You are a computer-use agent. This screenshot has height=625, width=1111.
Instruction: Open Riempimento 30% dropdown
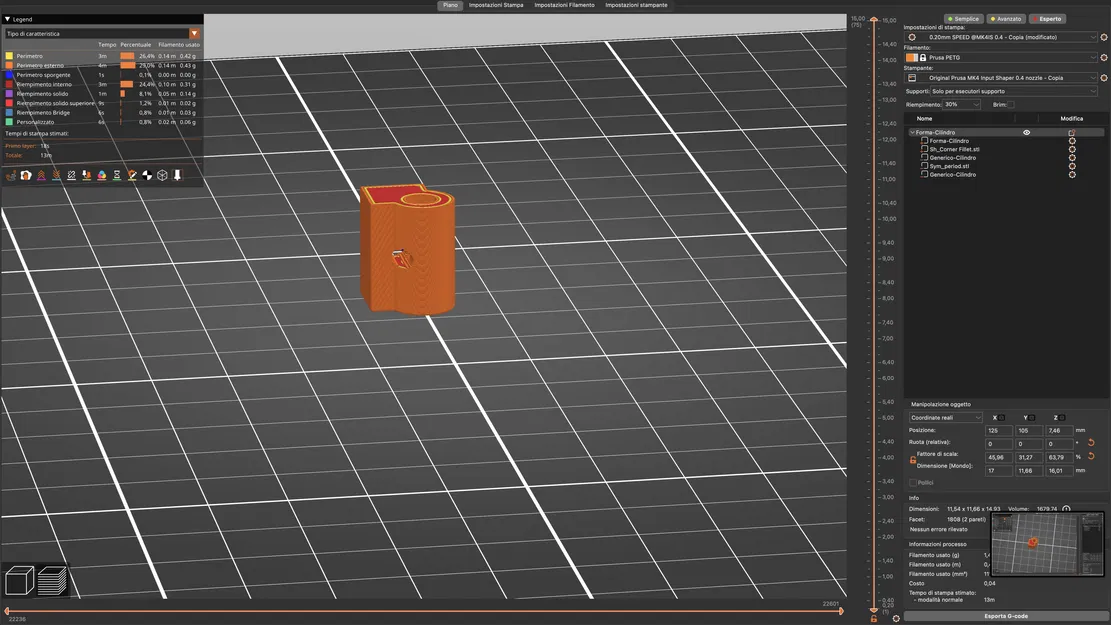click(961, 104)
